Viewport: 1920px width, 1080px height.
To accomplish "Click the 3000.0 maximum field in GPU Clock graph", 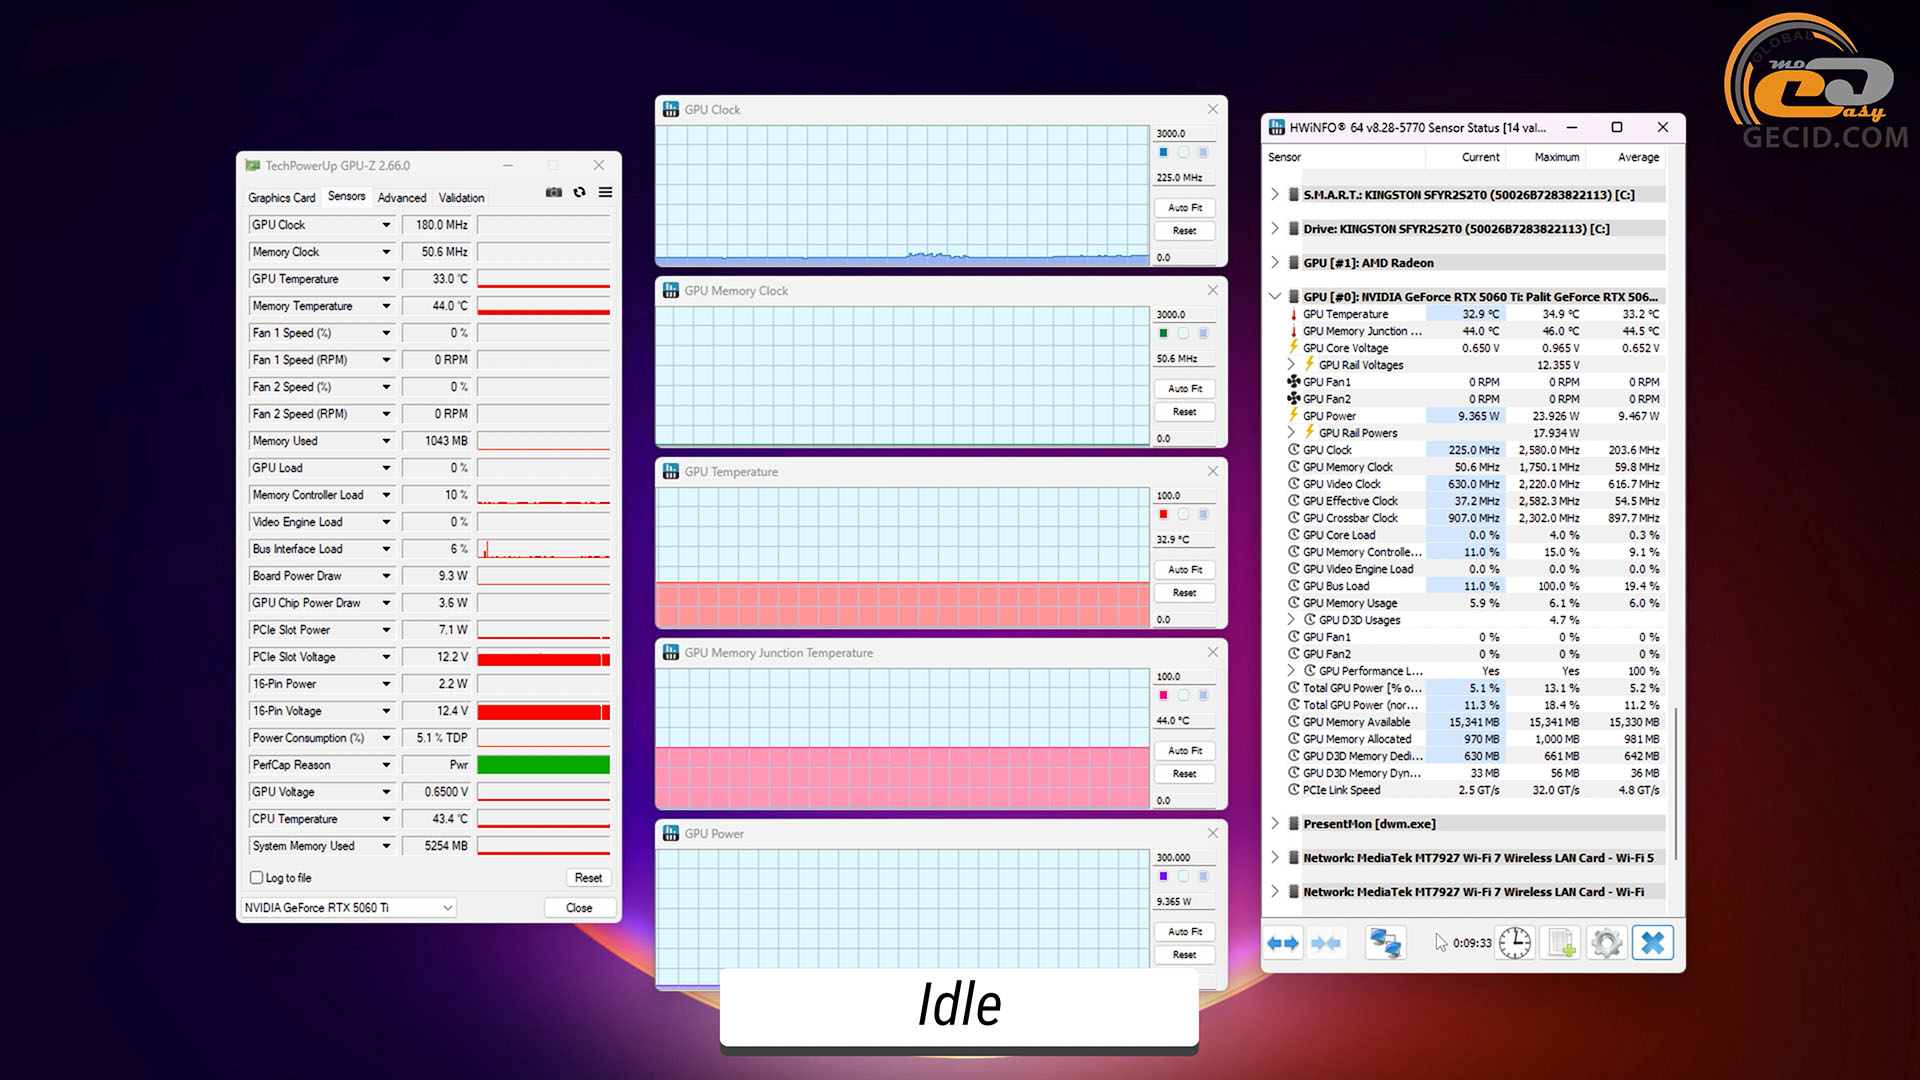I will coord(1185,133).
